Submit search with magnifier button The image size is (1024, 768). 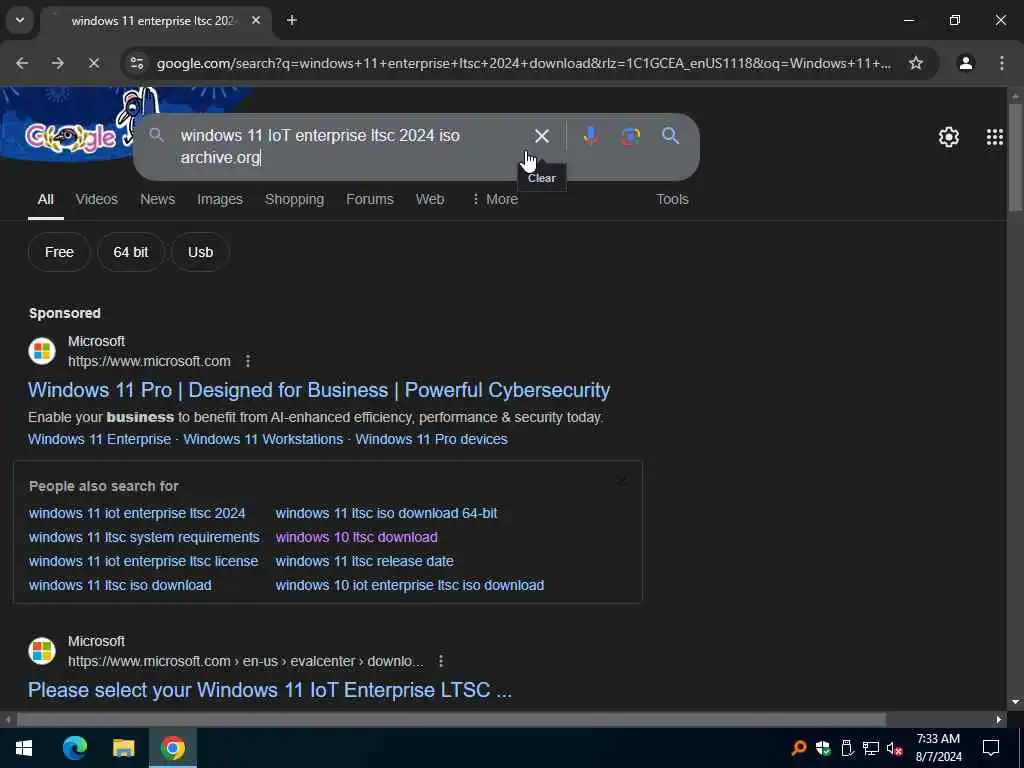point(670,136)
